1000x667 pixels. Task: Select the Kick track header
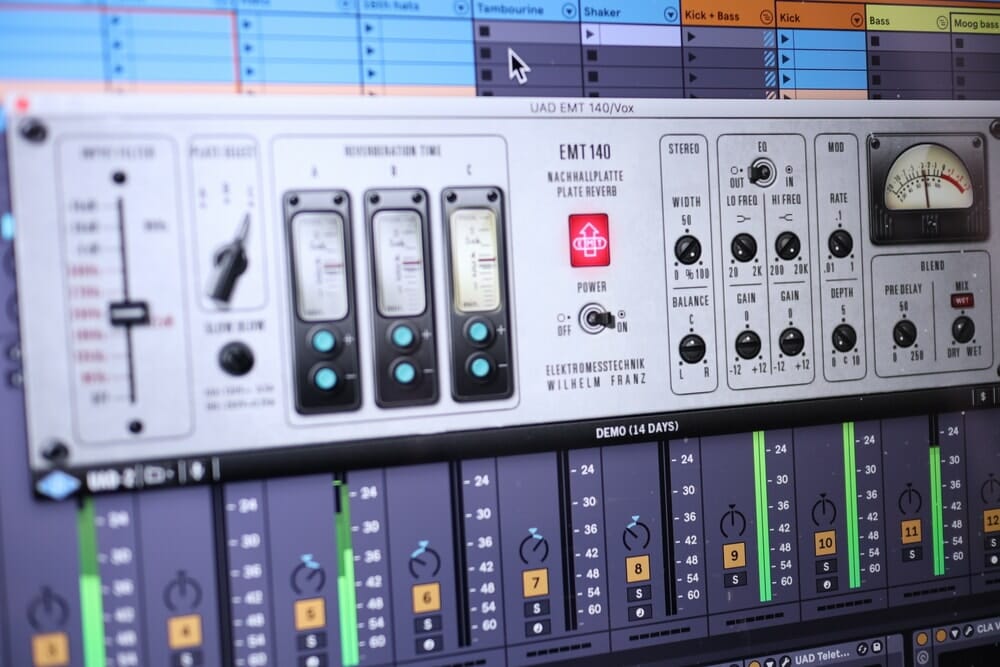810,18
